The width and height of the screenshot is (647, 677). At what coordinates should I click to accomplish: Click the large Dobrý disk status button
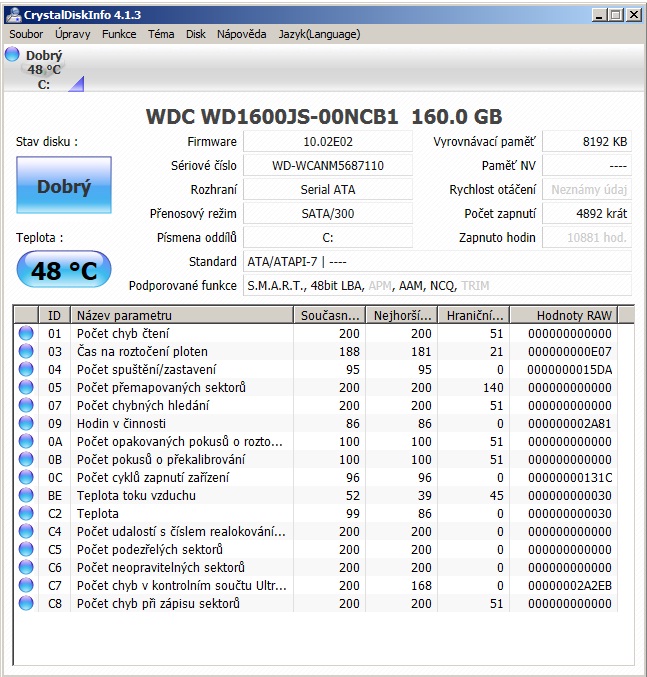(x=64, y=185)
